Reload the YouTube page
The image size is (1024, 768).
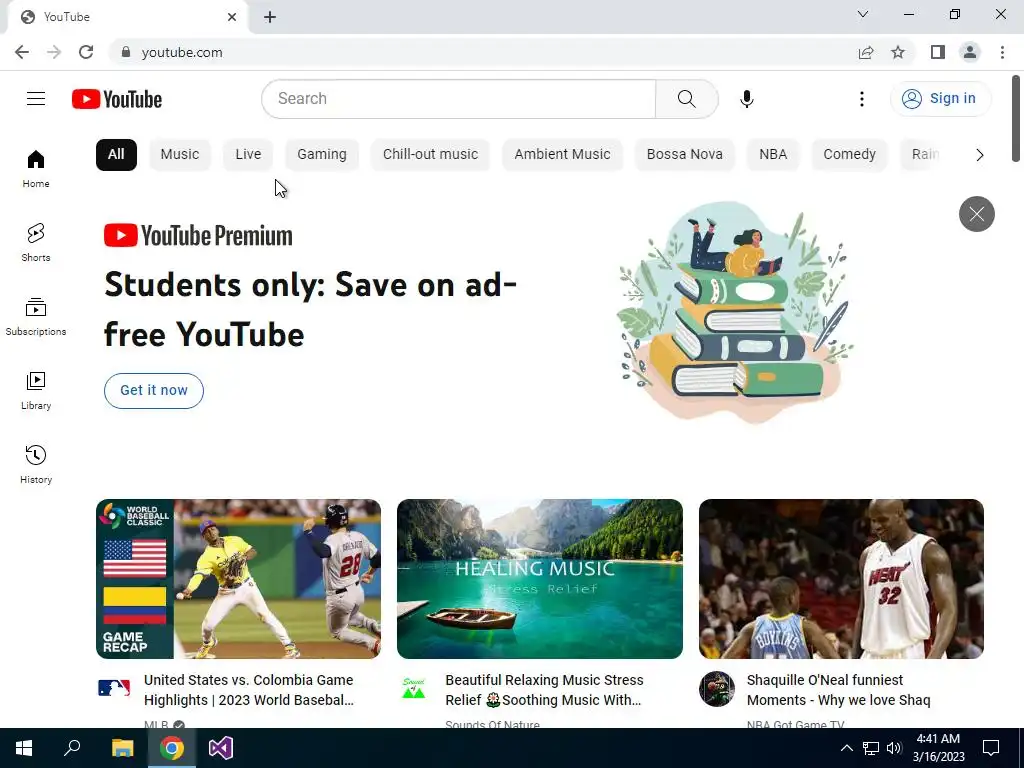pyautogui.click(x=86, y=52)
